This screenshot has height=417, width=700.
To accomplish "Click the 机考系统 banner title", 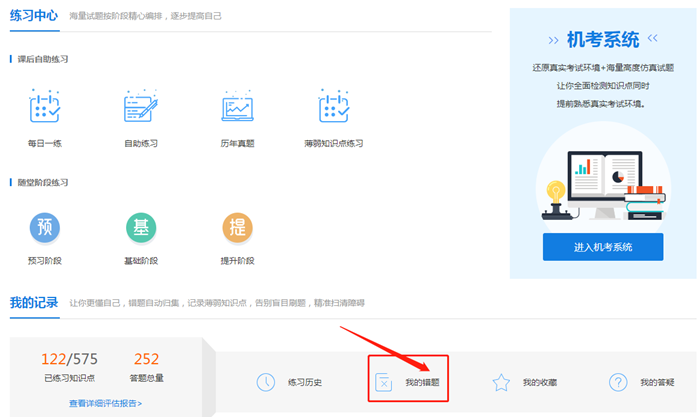I will coord(603,40).
